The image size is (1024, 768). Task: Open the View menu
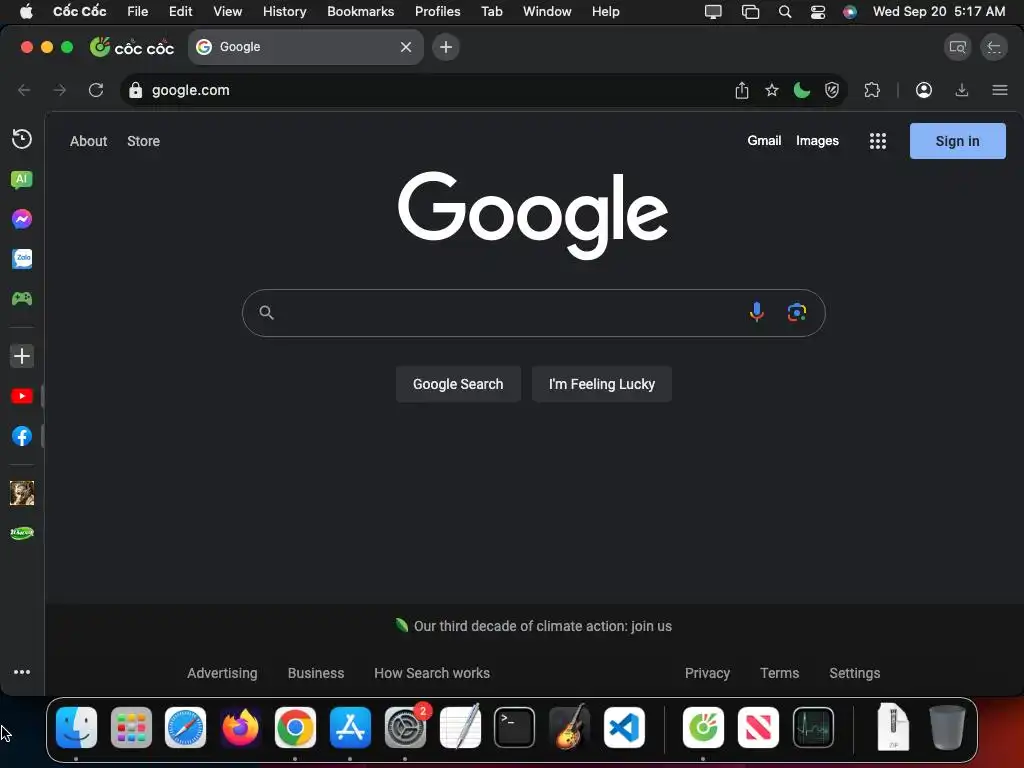(227, 12)
